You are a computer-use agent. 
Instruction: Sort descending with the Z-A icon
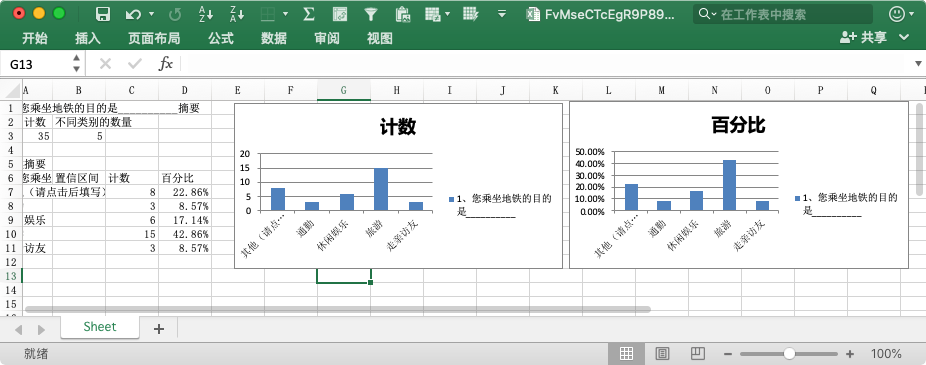pos(237,14)
